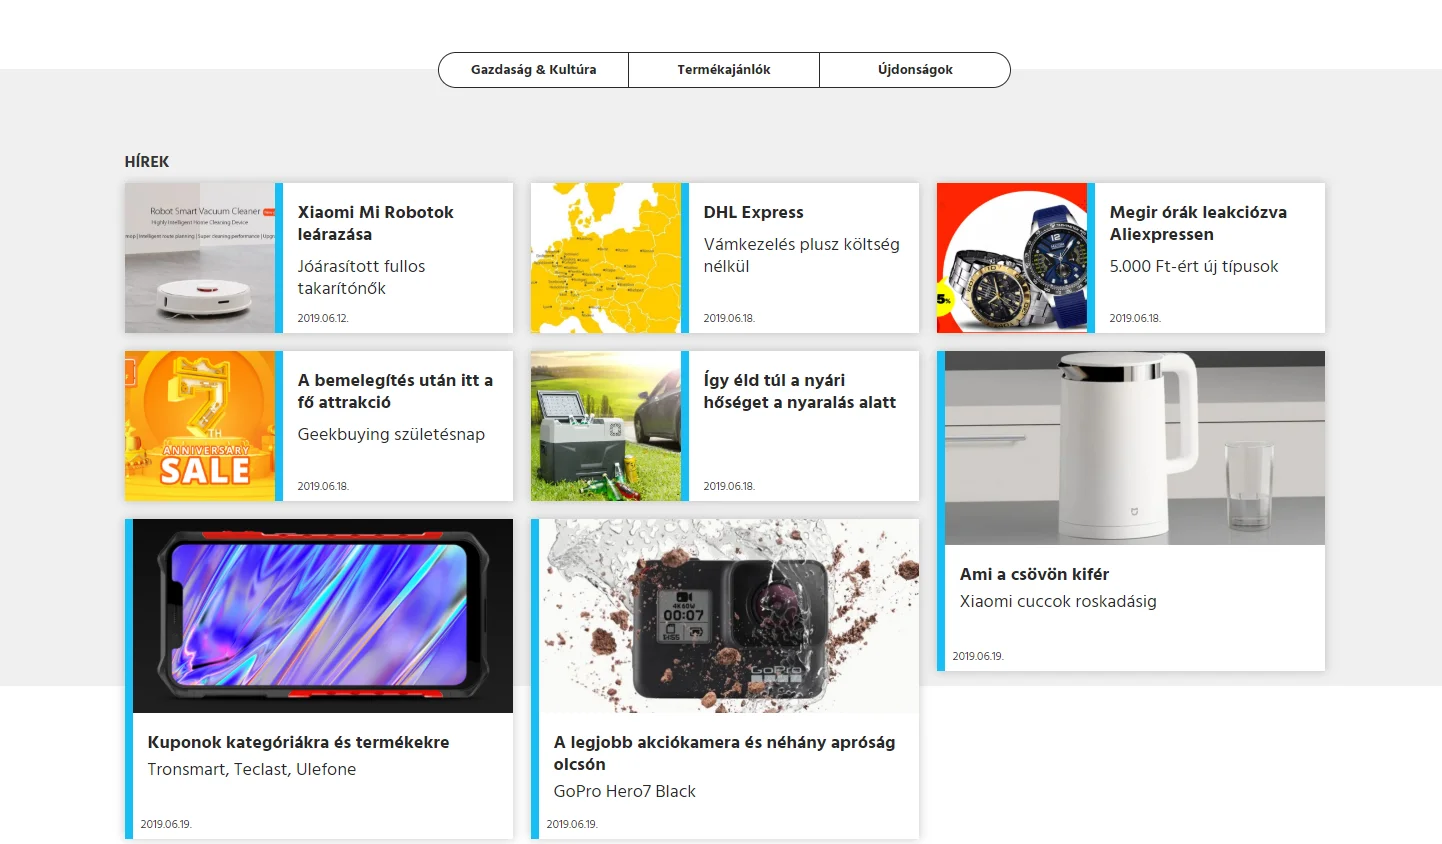Click the Tronsmart, Teclast, Ulefone subtitle
1442x844 pixels.
251,769
